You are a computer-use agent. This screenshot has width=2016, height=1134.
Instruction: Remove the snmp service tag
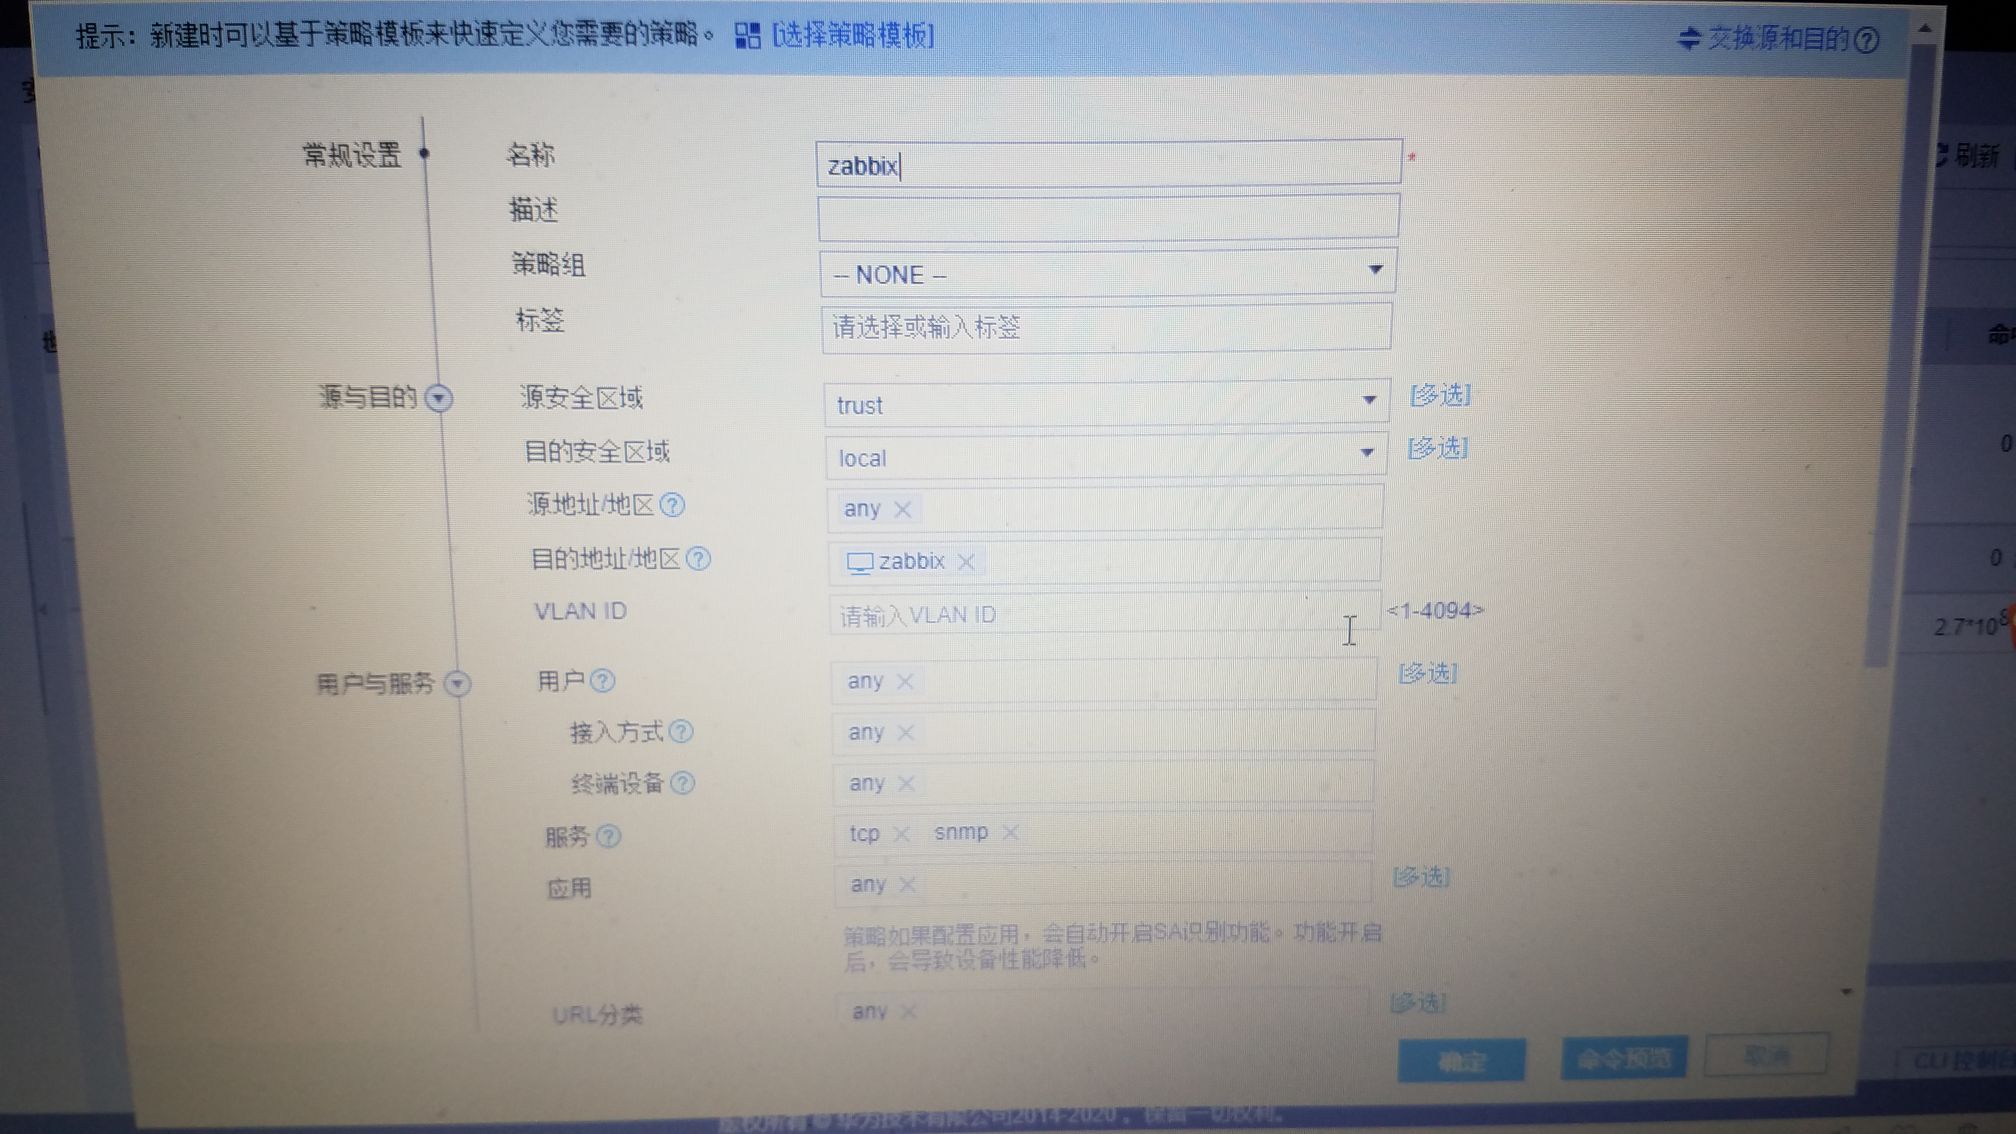(x=1011, y=833)
